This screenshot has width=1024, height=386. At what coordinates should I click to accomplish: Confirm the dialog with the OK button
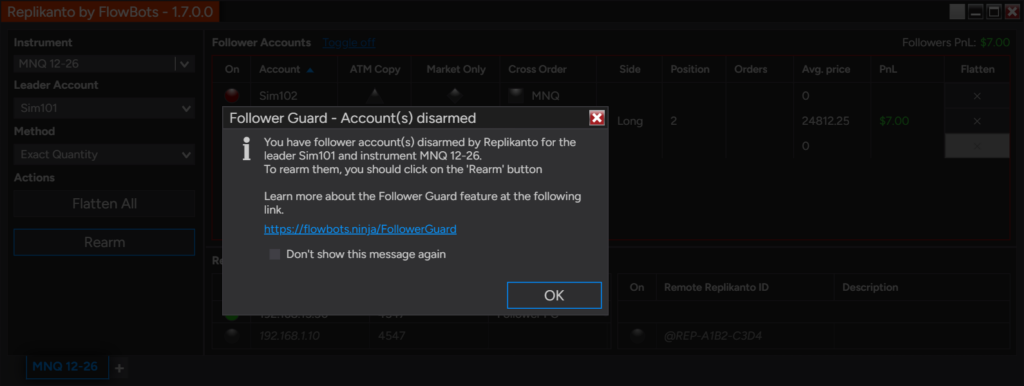[554, 295]
